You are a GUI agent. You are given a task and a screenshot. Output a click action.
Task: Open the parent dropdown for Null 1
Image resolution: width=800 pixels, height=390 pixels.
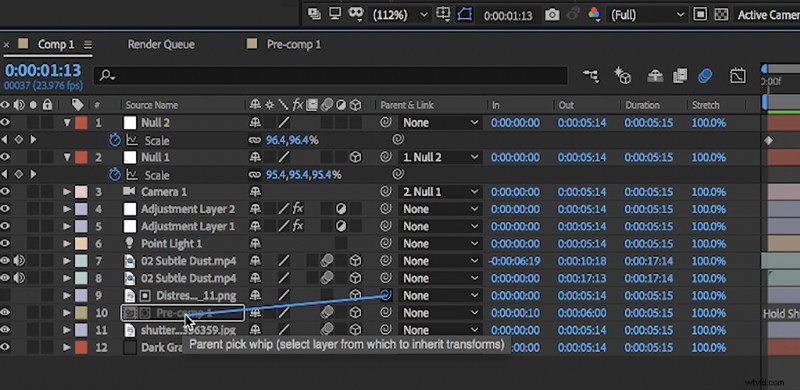440,157
